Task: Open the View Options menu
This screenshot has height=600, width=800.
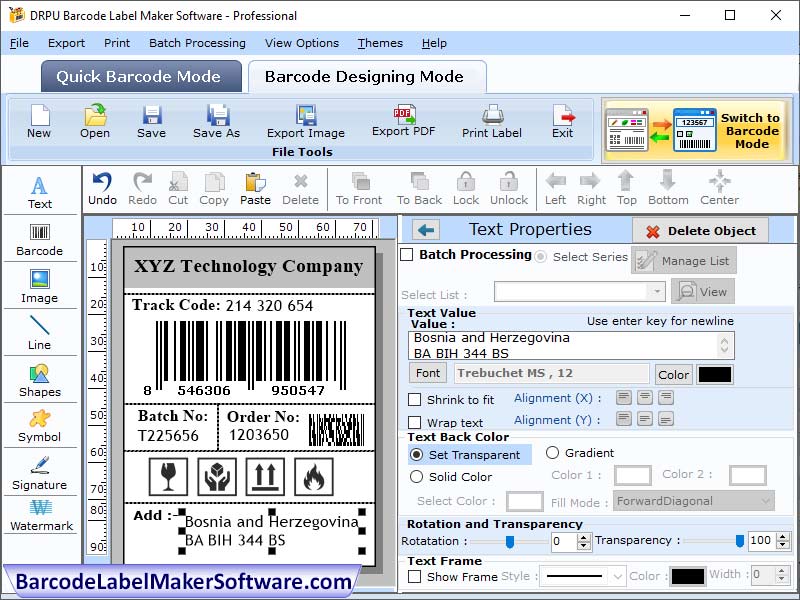Action: [302, 43]
